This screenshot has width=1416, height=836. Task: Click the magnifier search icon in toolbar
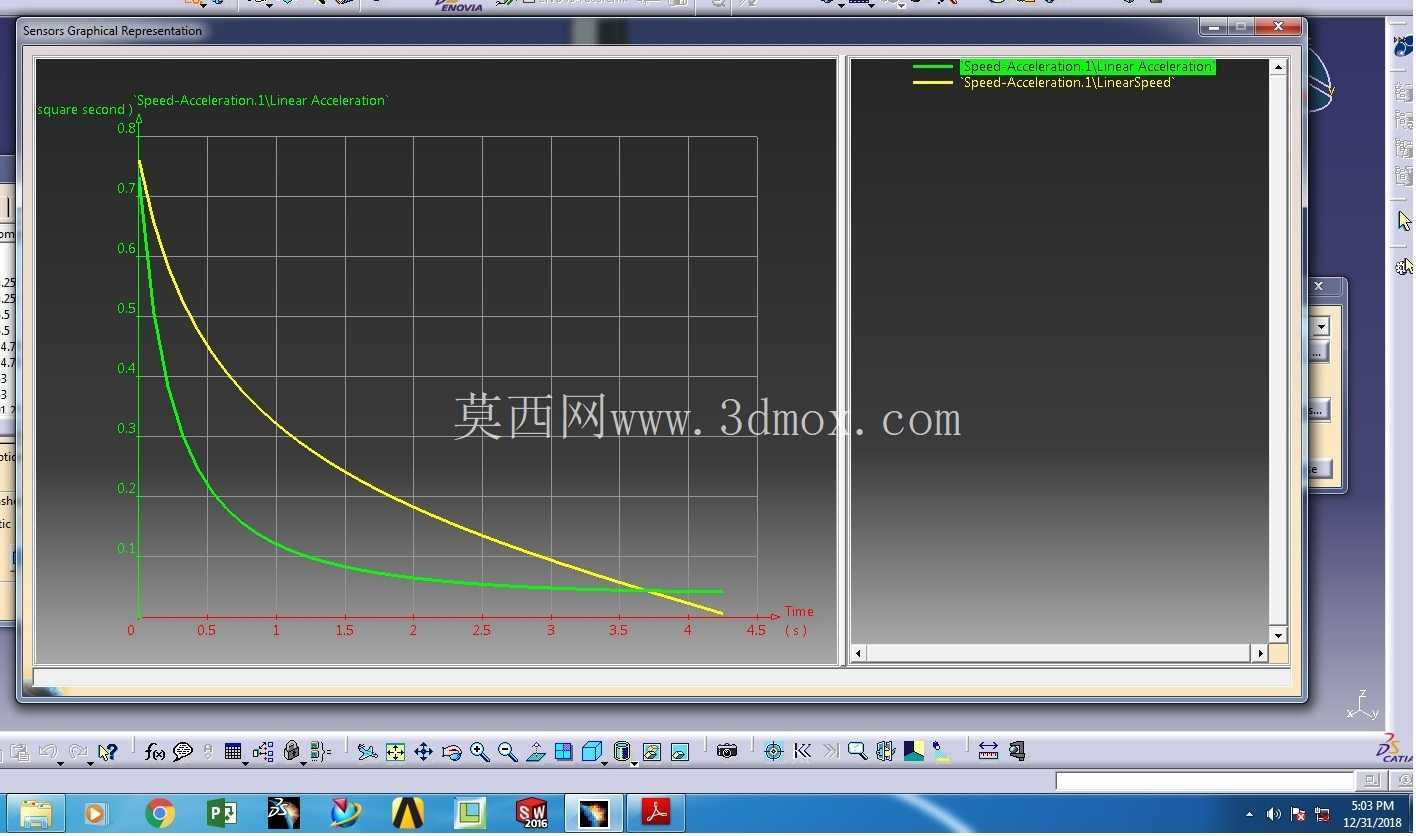tap(857, 751)
